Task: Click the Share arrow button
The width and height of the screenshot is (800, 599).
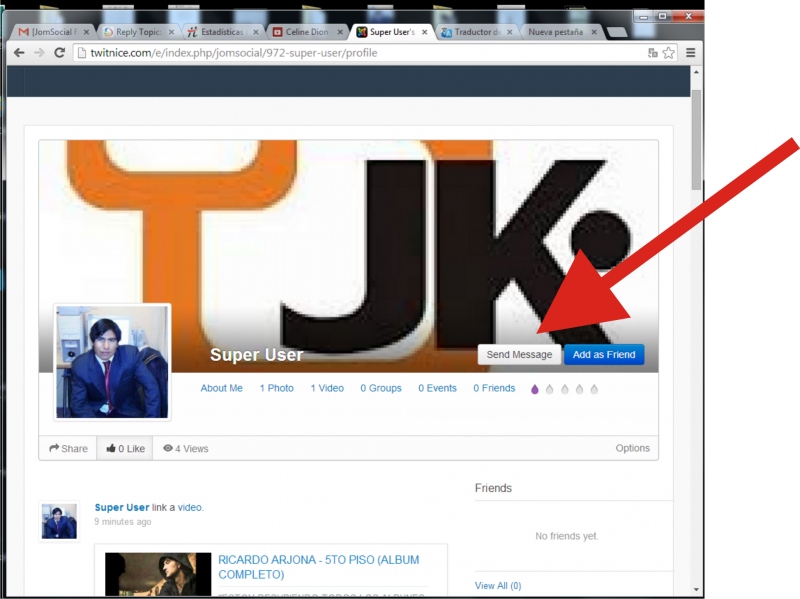Action: (x=68, y=449)
